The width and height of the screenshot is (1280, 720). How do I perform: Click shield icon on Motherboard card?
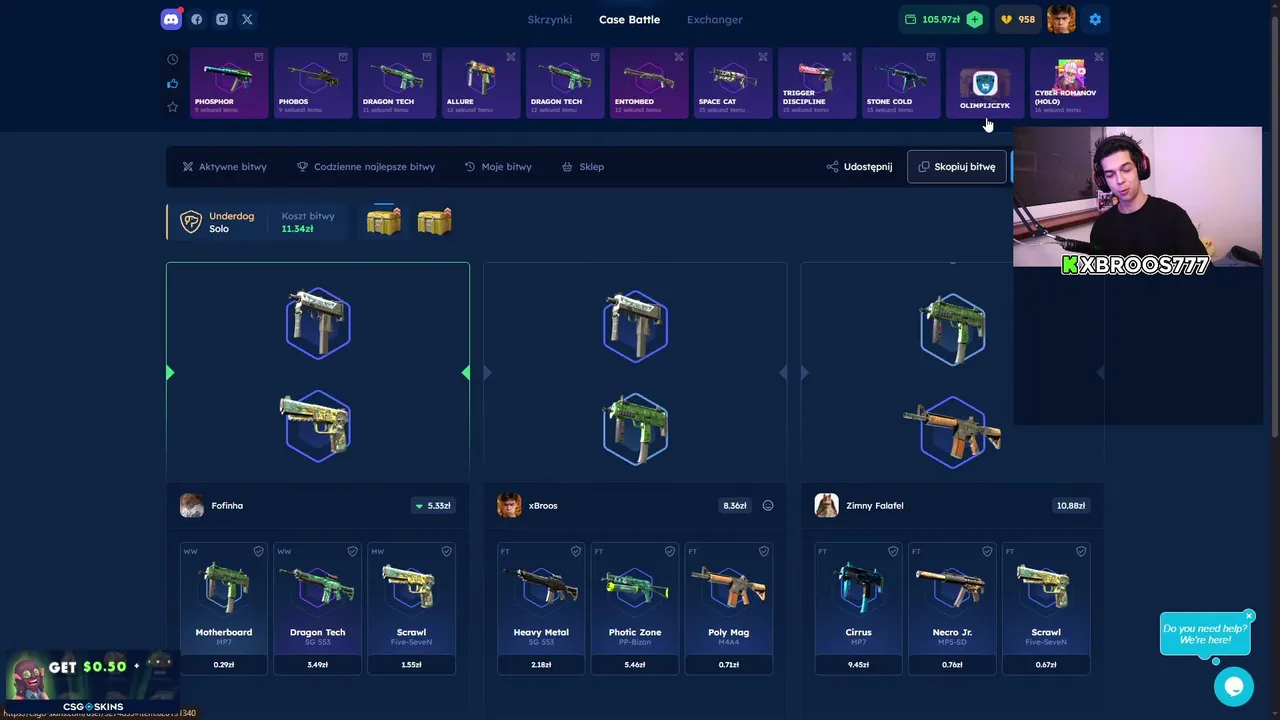[258, 551]
